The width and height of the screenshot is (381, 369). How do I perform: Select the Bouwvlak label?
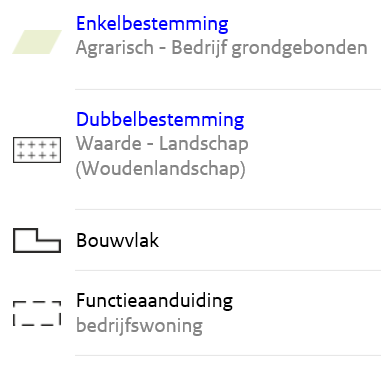(x=117, y=240)
